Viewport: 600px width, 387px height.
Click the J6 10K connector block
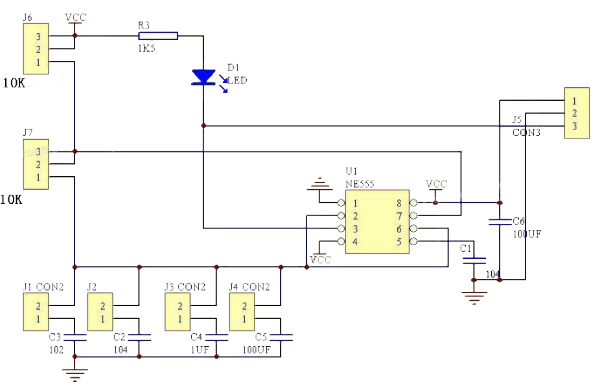click(x=36, y=49)
